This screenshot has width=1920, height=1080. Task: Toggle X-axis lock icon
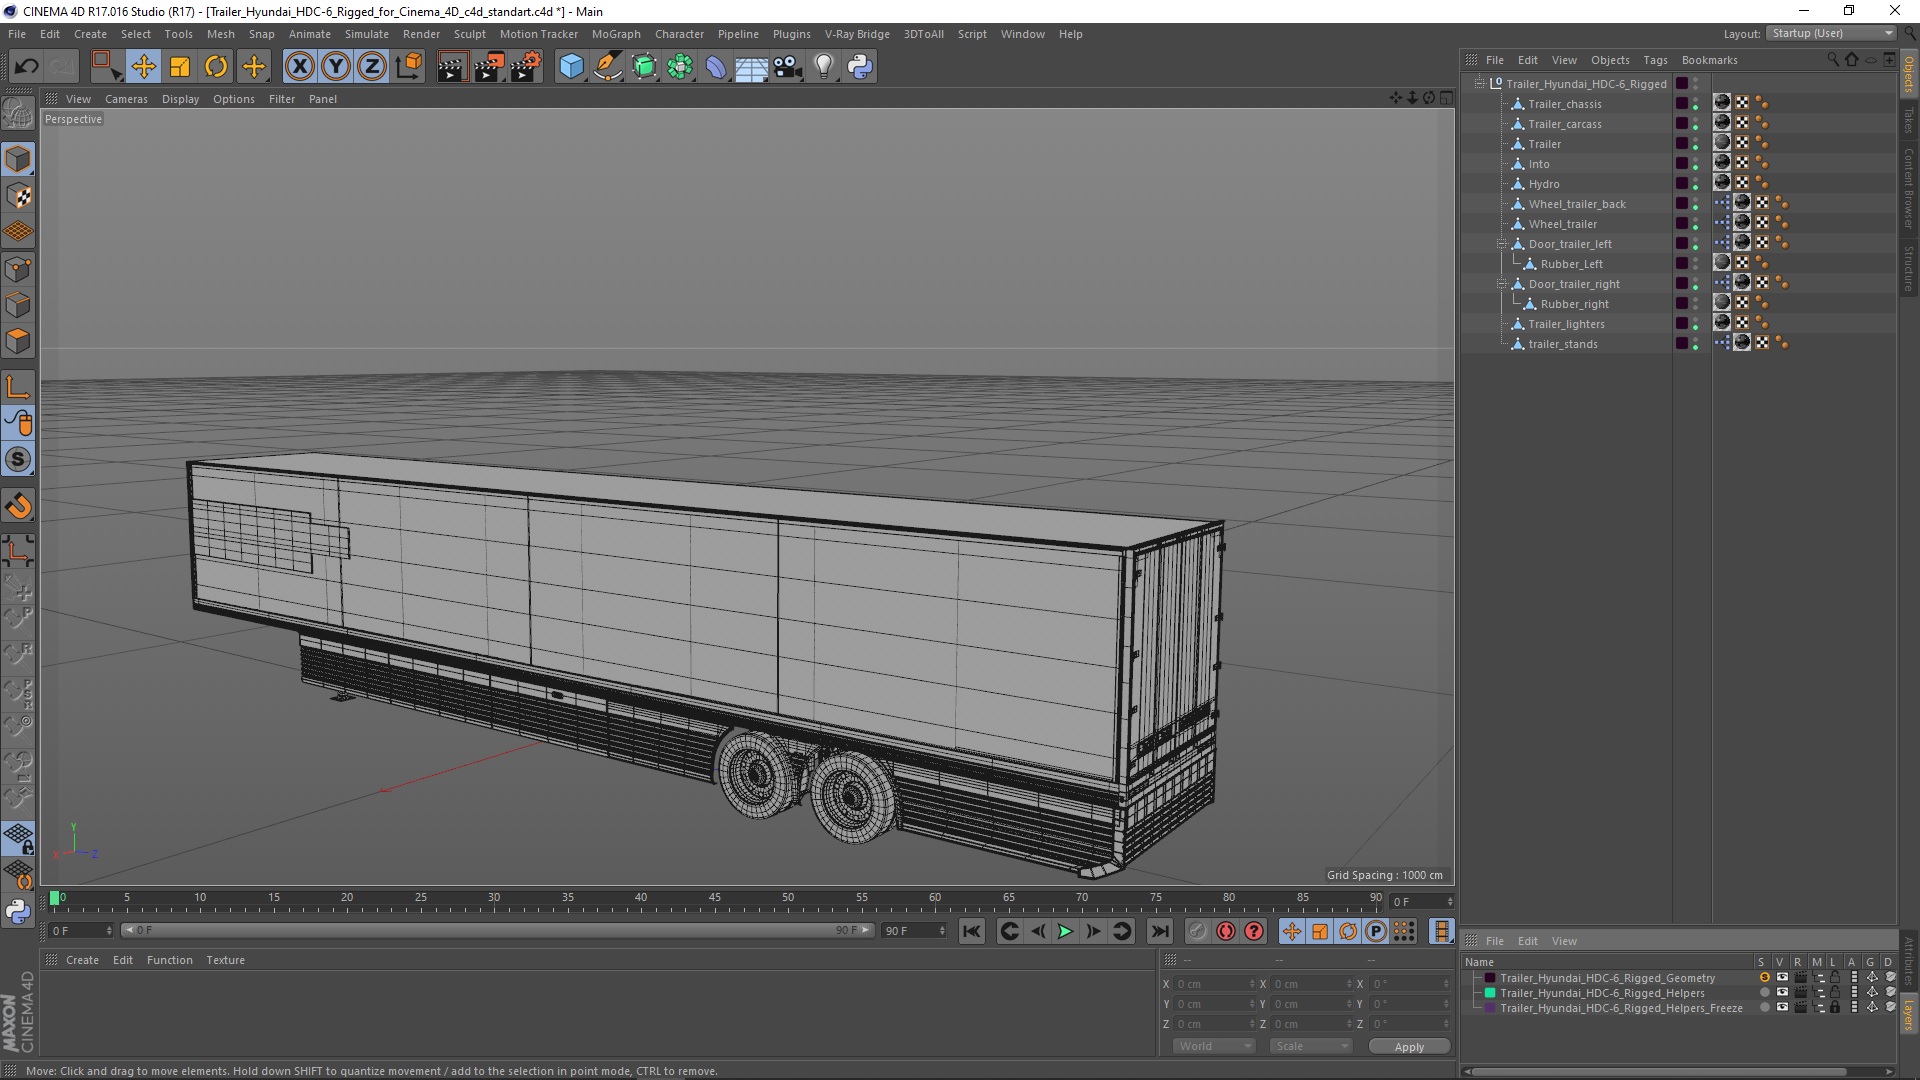[x=299, y=67]
